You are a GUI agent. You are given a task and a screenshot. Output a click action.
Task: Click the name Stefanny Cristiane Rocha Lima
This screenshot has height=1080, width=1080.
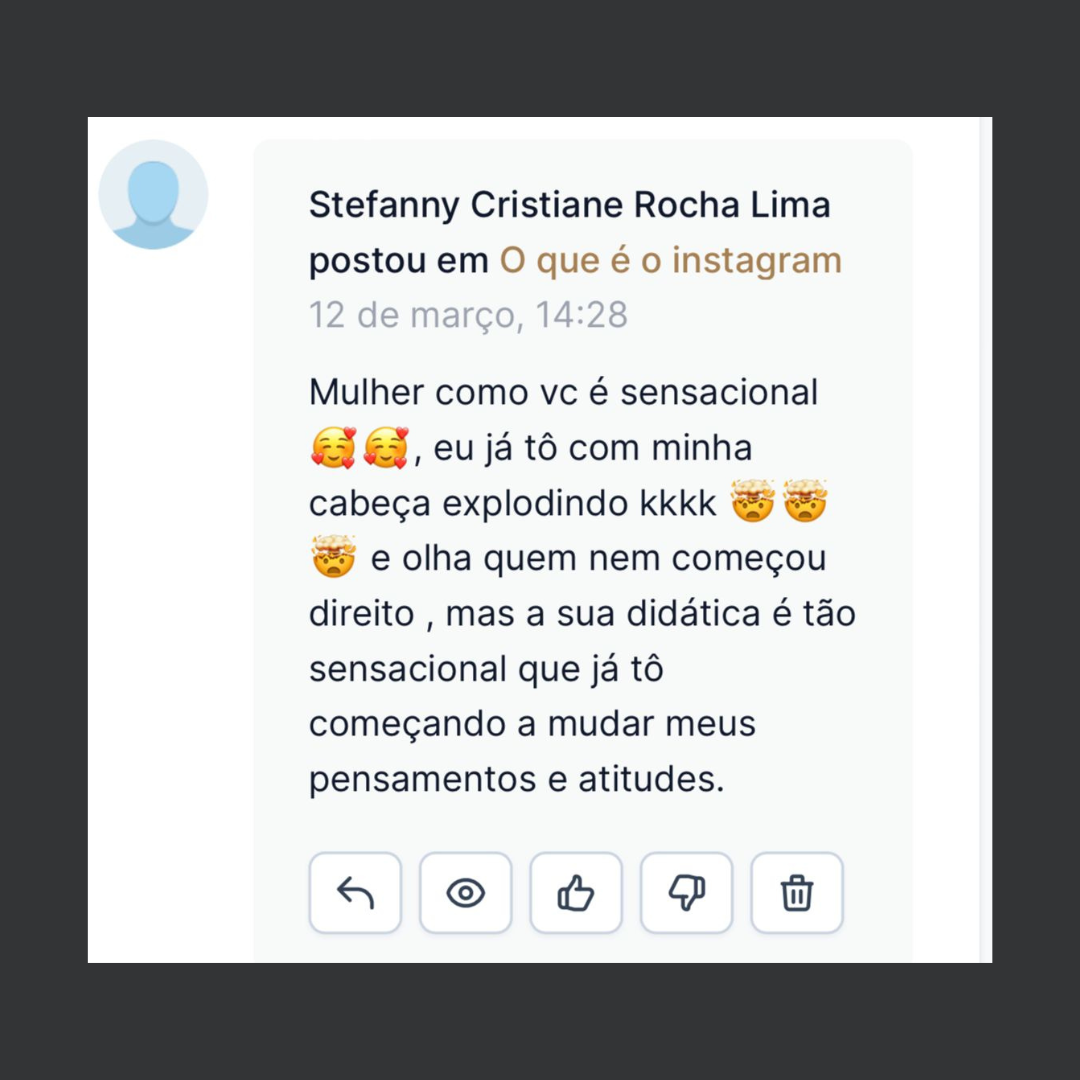tap(569, 205)
